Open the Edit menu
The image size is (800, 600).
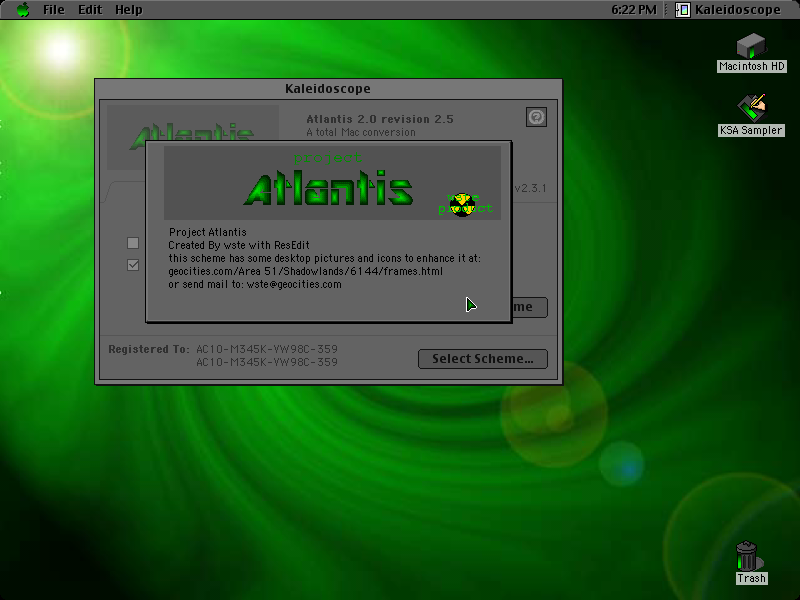[90, 10]
